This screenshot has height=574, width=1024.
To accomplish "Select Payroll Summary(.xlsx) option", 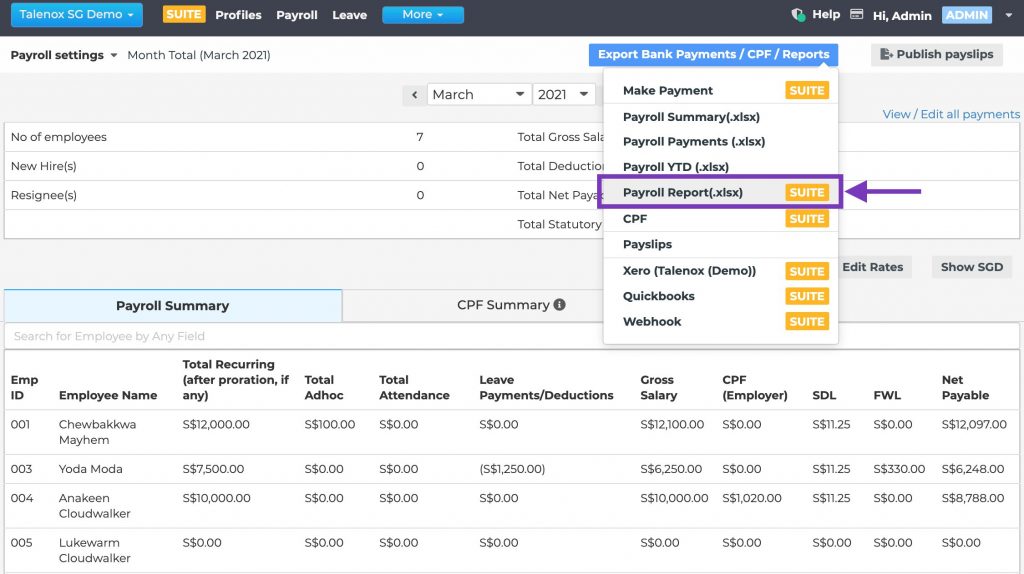I will pos(720,117).
